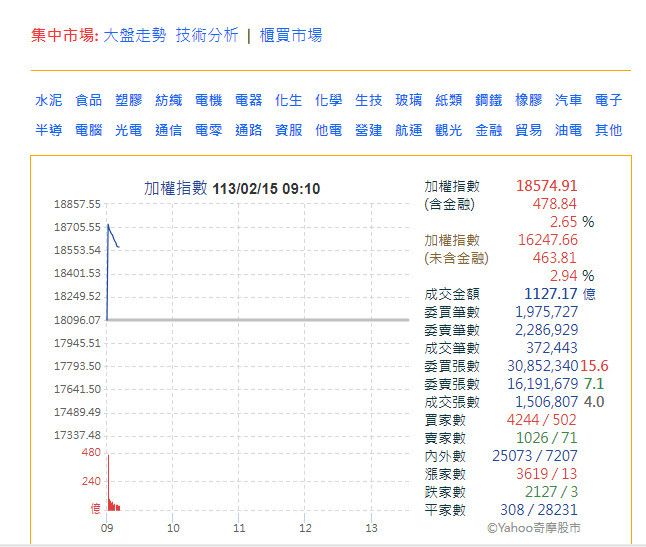Select the 半導 sector link
This screenshot has height=547, width=646.
(49, 130)
